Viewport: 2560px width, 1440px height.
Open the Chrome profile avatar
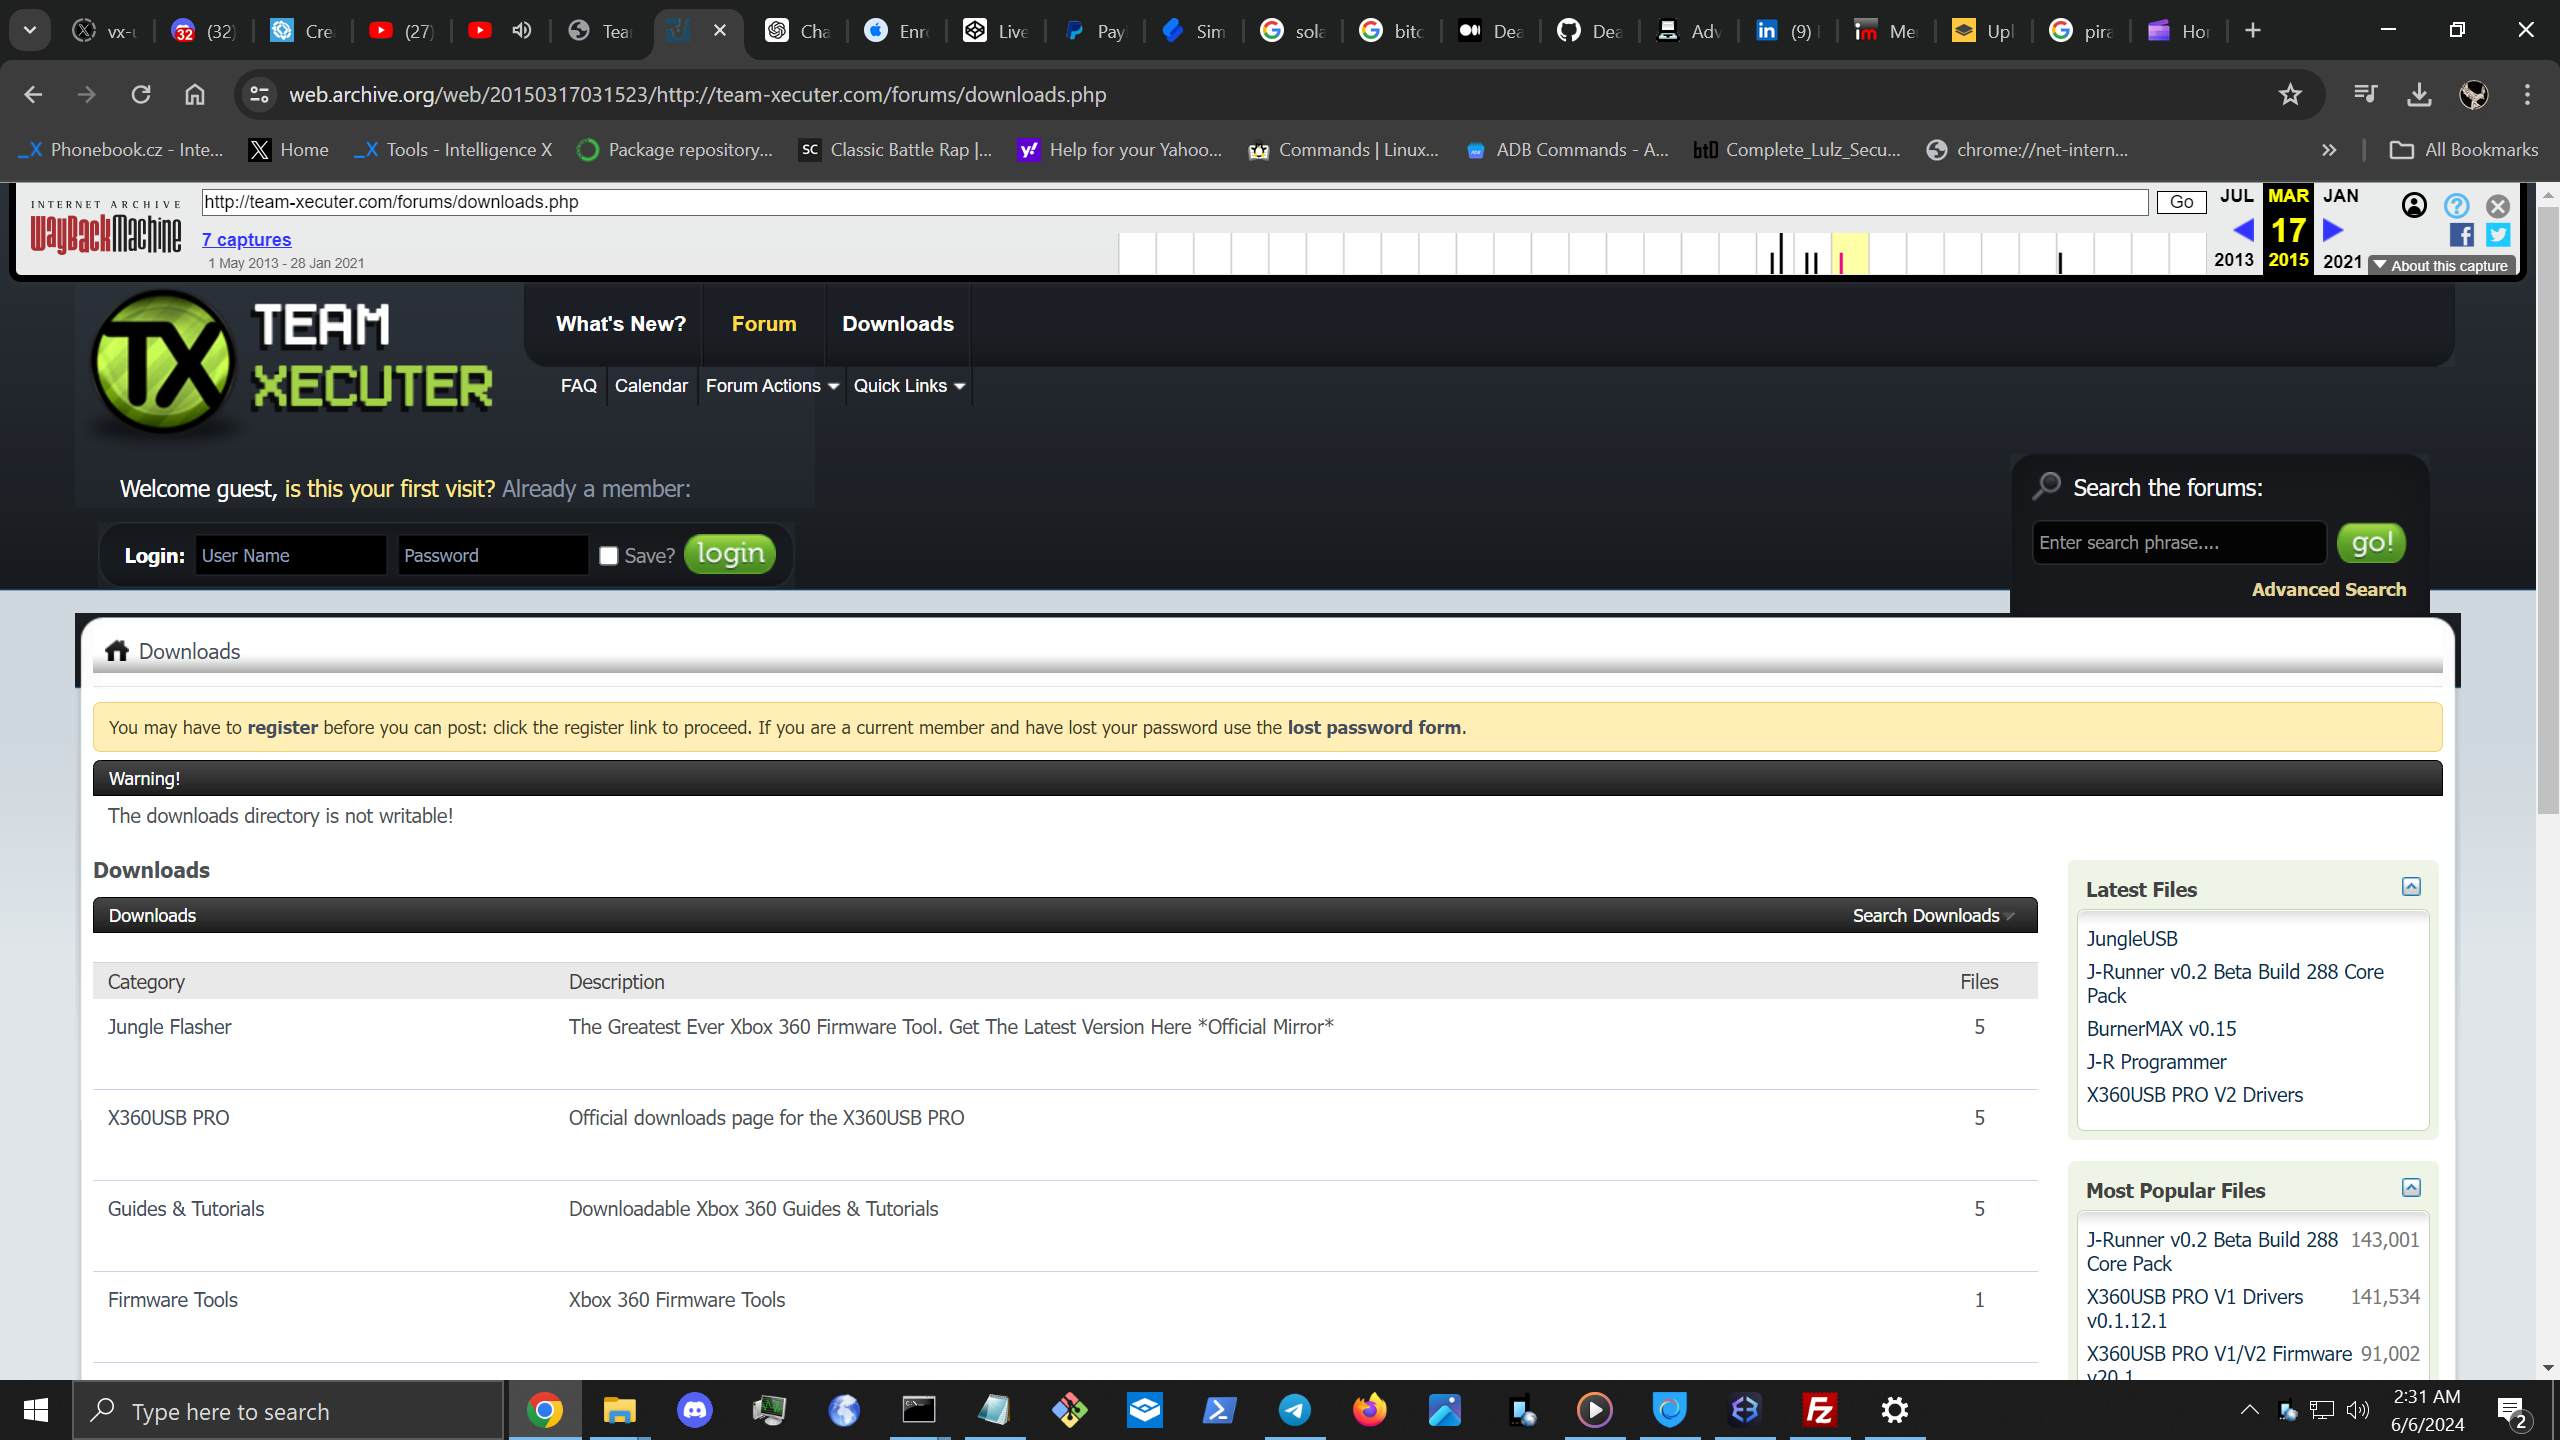(2474, 95)
